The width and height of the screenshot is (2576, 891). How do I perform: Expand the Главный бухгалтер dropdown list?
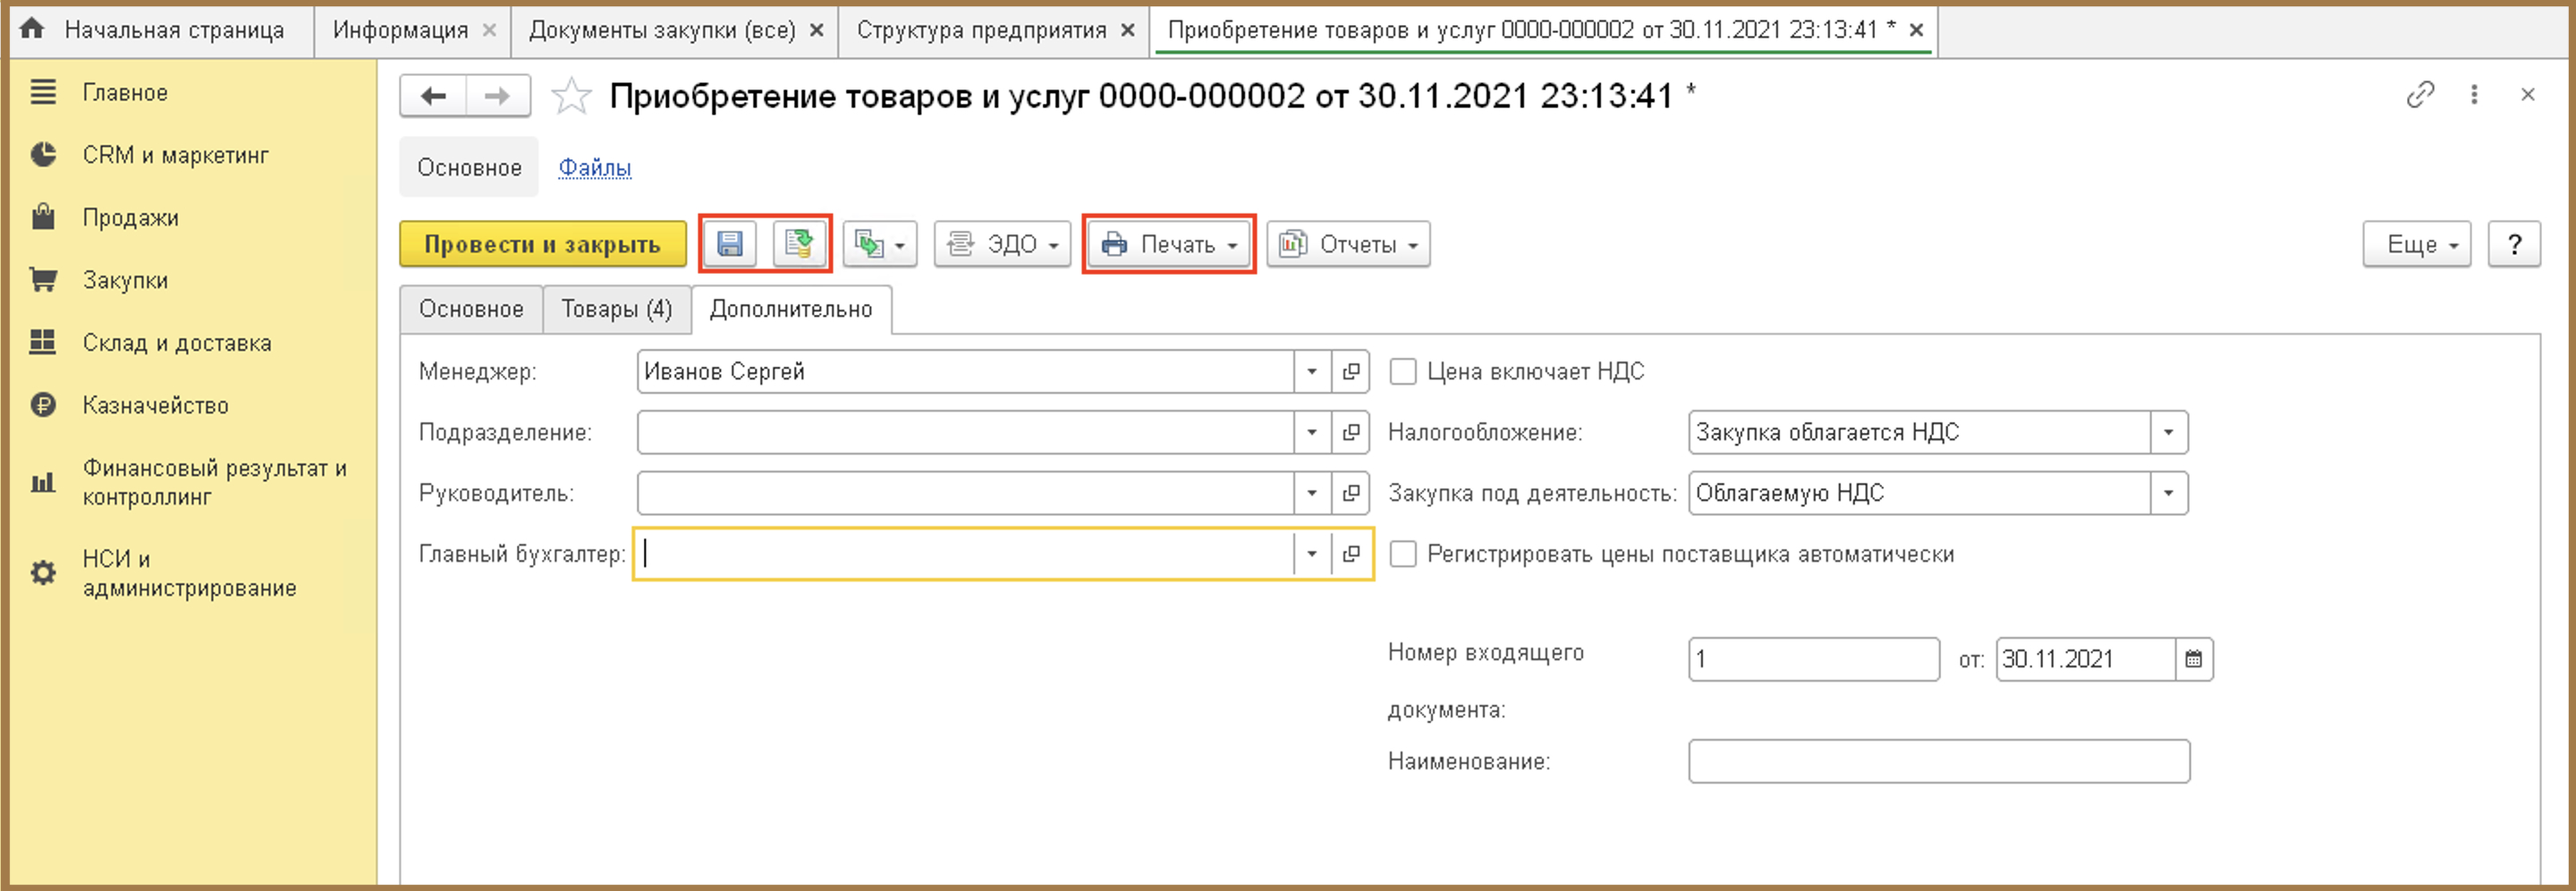tap(1312, 554)
